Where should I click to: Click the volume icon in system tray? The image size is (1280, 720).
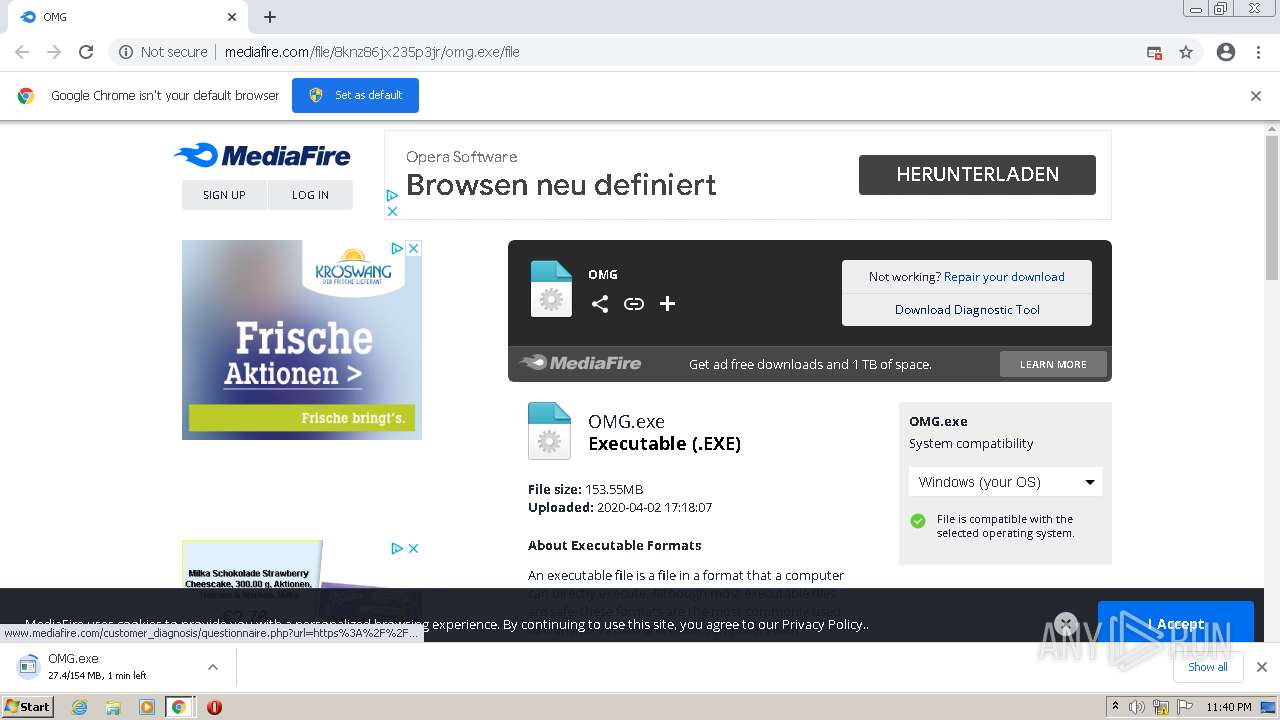coord(1137,707)
